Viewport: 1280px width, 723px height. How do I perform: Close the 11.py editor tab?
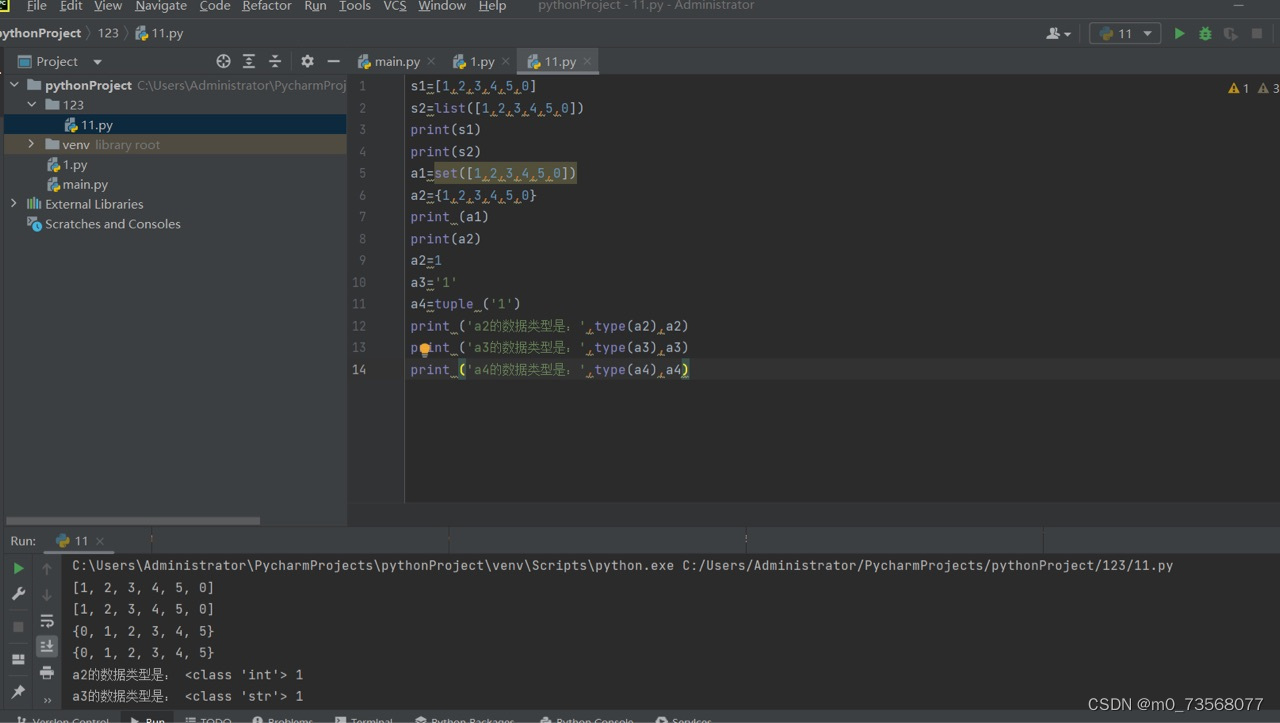coord(587,62)
